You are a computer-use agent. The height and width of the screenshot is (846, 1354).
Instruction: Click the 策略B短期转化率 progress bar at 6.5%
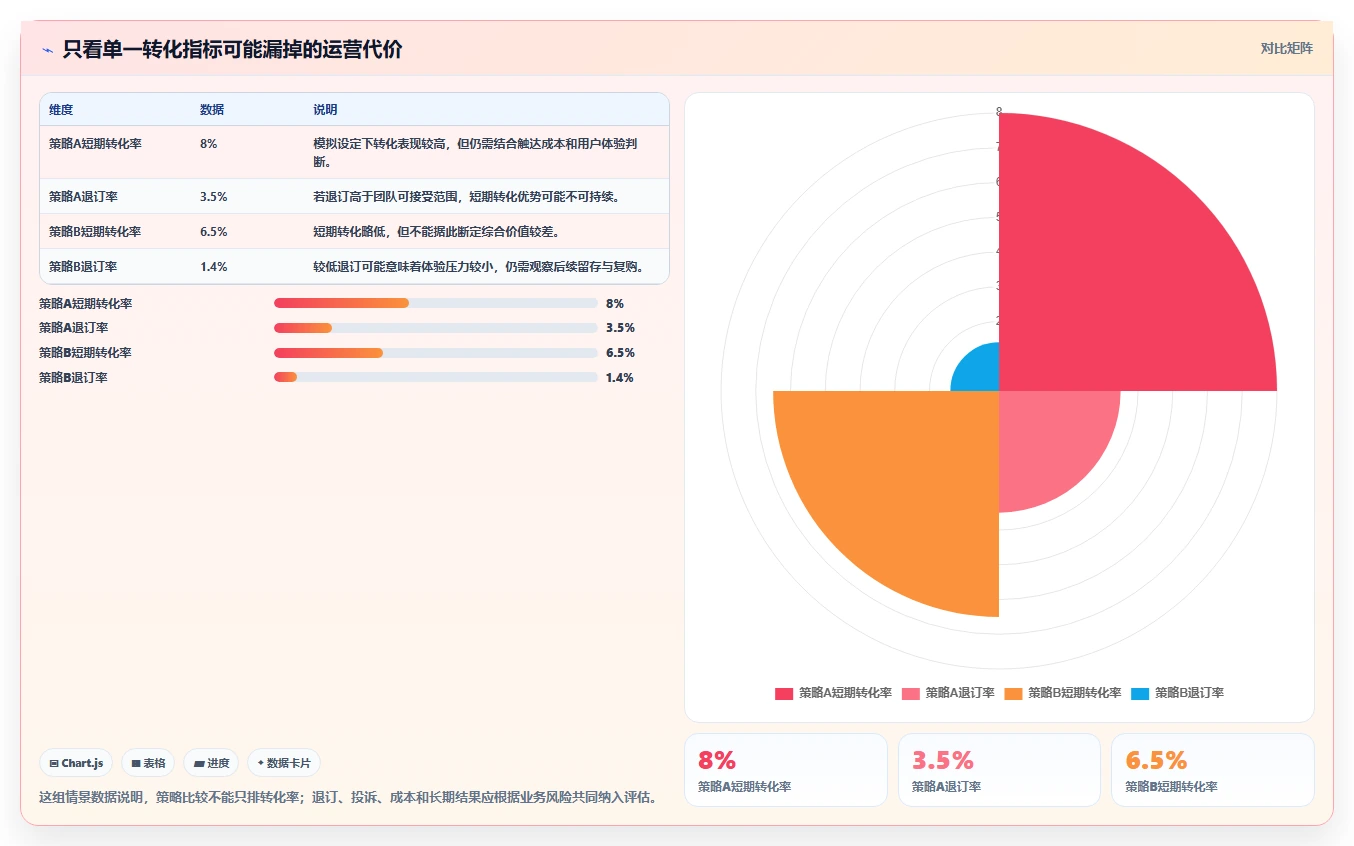[436, 353]
